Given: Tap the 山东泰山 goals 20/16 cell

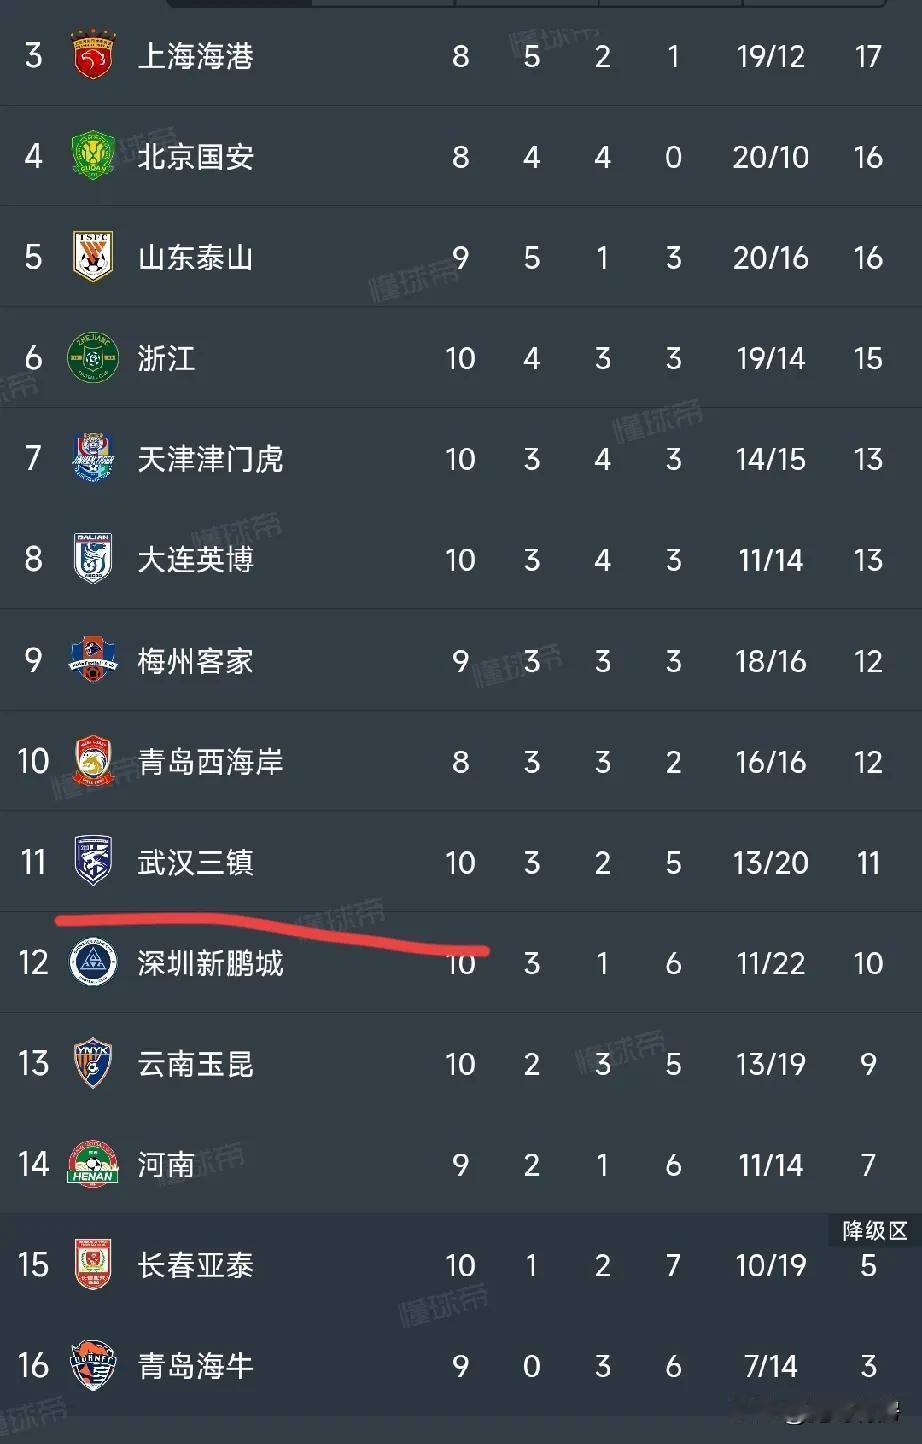Looking at the screenshot, I should 770,258.
